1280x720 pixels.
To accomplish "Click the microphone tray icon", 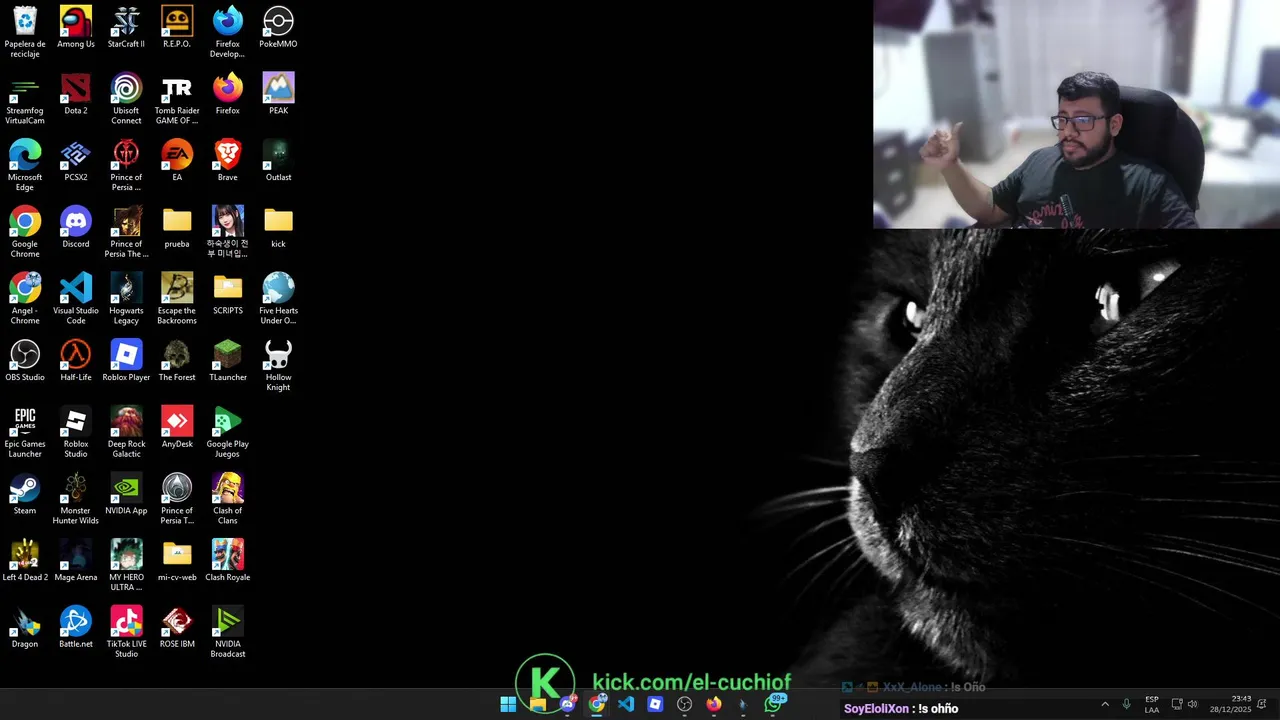I will point(1127,704).
